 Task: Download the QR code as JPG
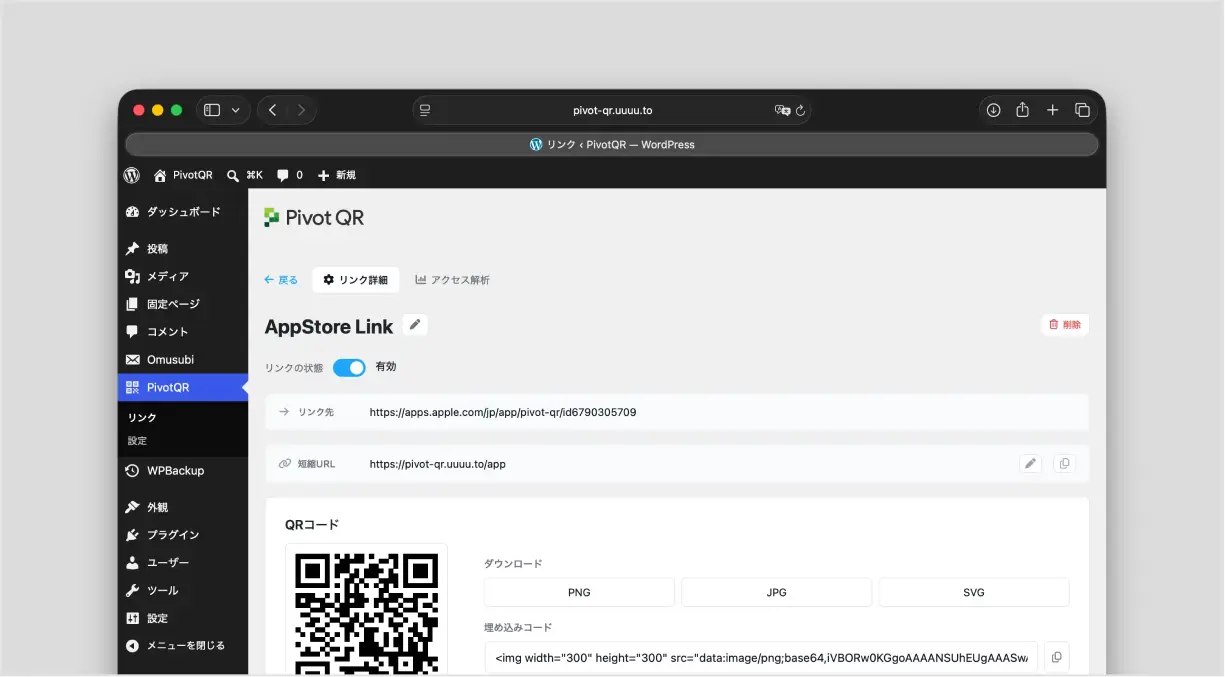(777, 592)
